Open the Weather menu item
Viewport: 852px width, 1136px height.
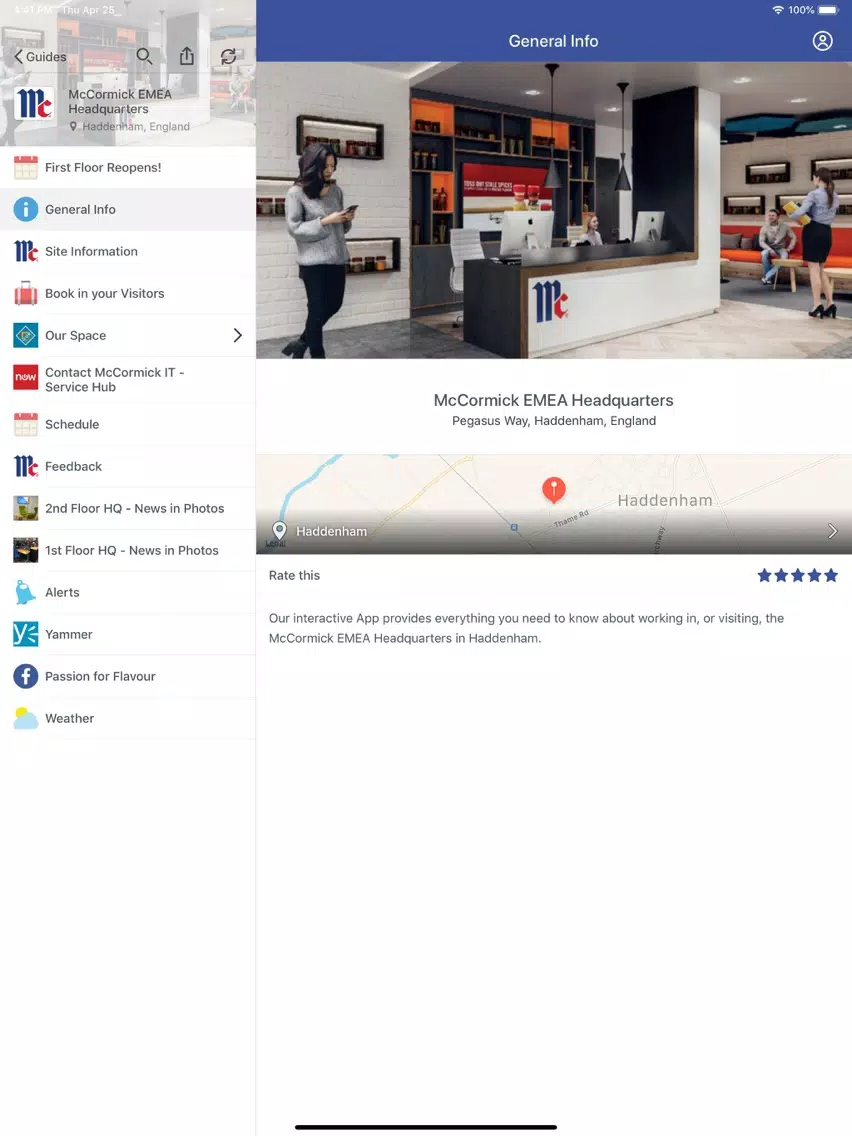tap(128, 719)
